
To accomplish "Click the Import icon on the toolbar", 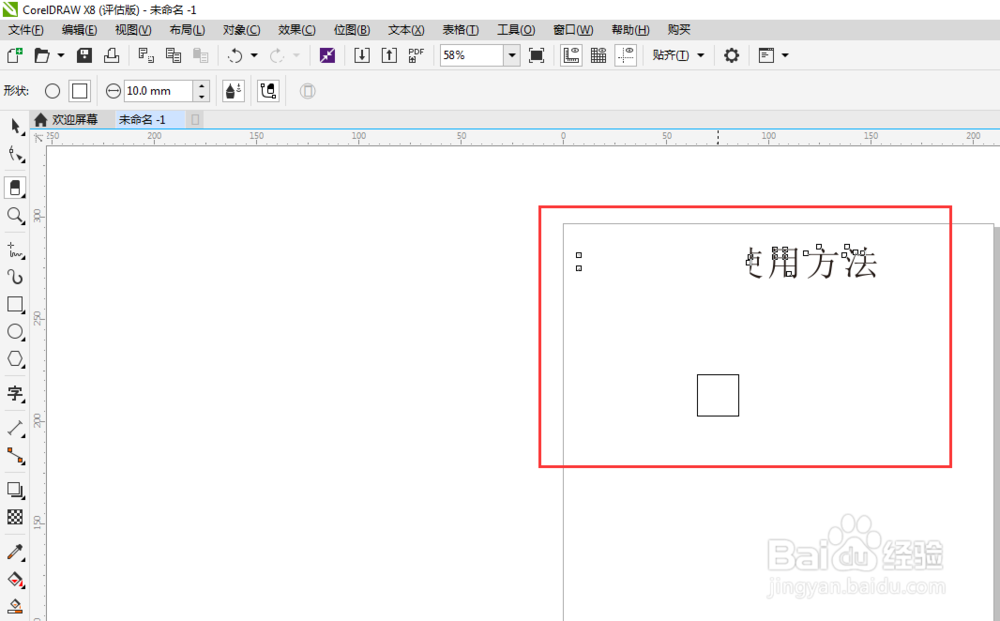I will click(362, 55).
